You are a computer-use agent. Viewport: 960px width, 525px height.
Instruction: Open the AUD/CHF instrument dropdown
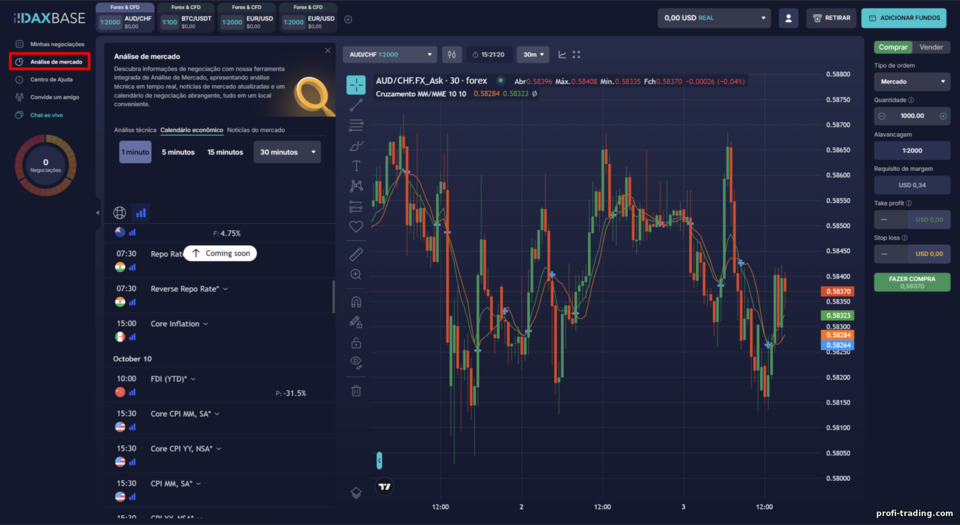click(x=390, y=54)
